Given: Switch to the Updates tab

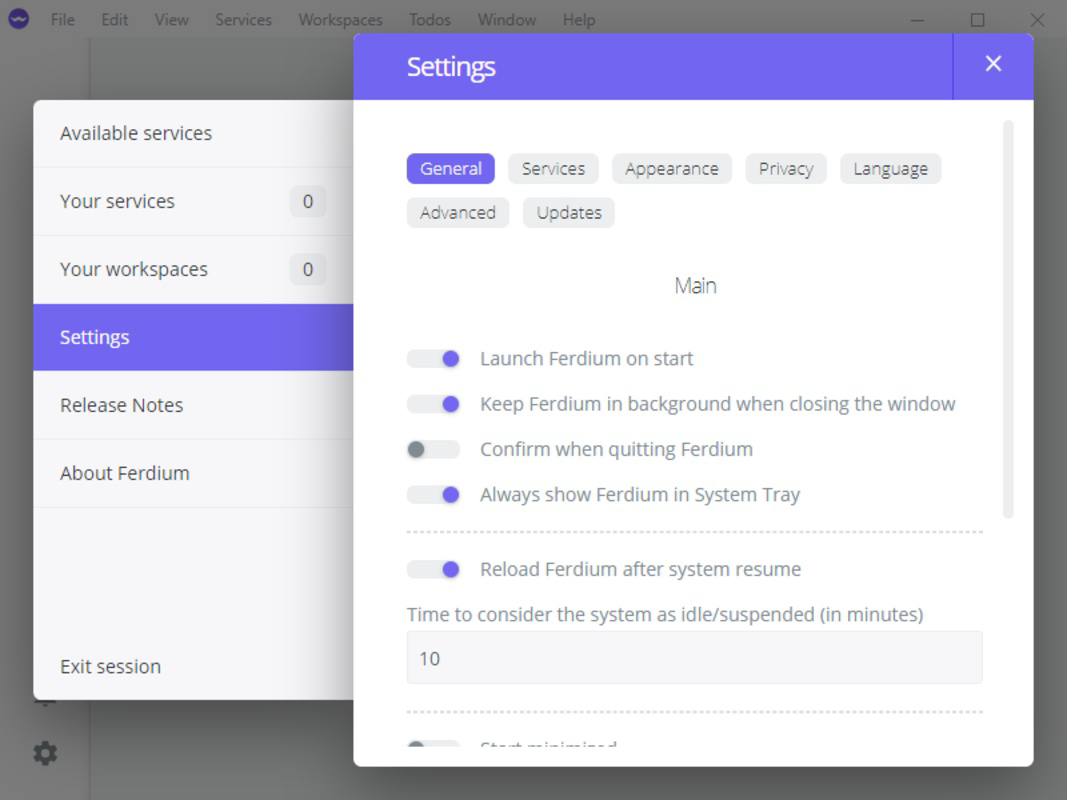Looking at the screenshot, I should (x=569, y=213).
